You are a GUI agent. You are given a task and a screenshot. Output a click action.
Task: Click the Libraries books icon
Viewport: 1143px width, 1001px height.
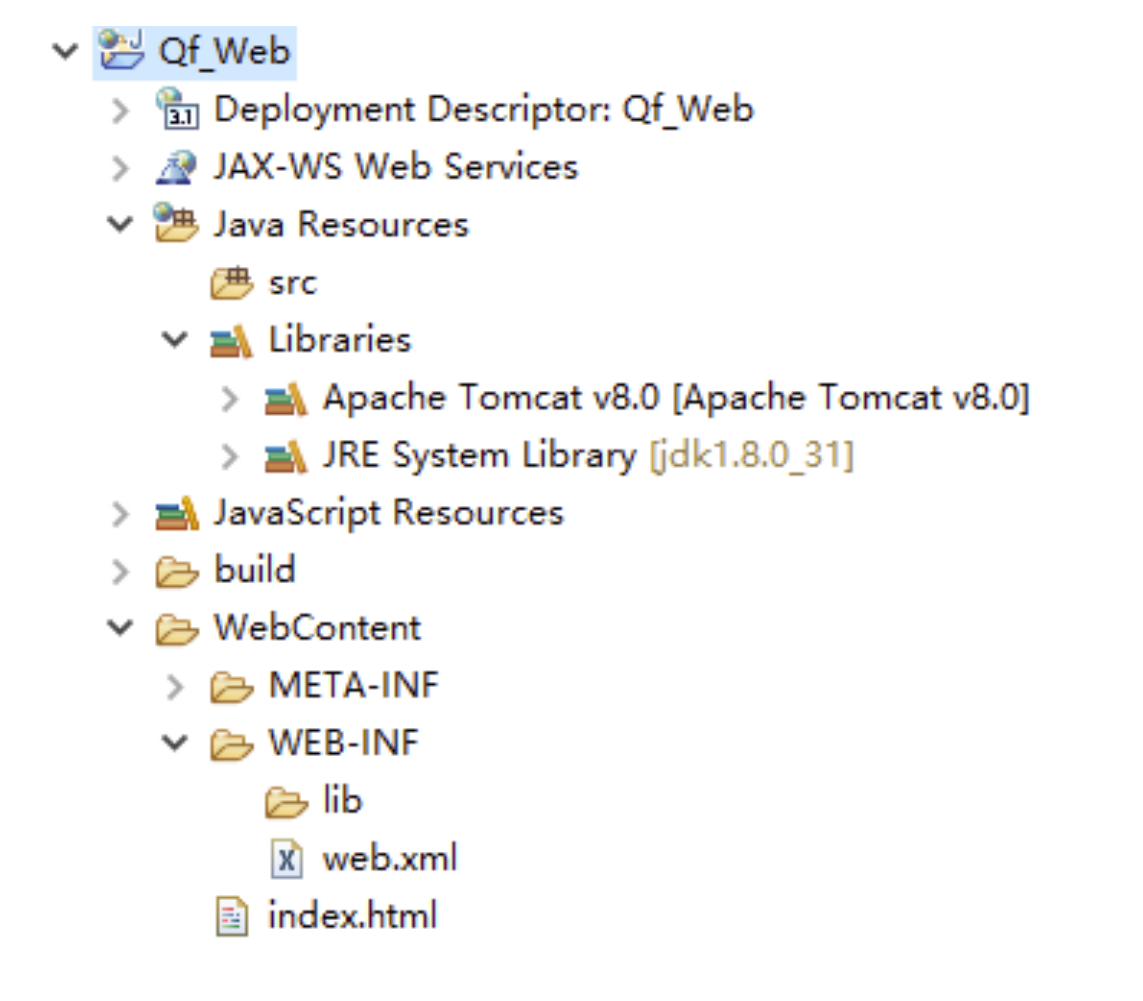tap(231, 340)
